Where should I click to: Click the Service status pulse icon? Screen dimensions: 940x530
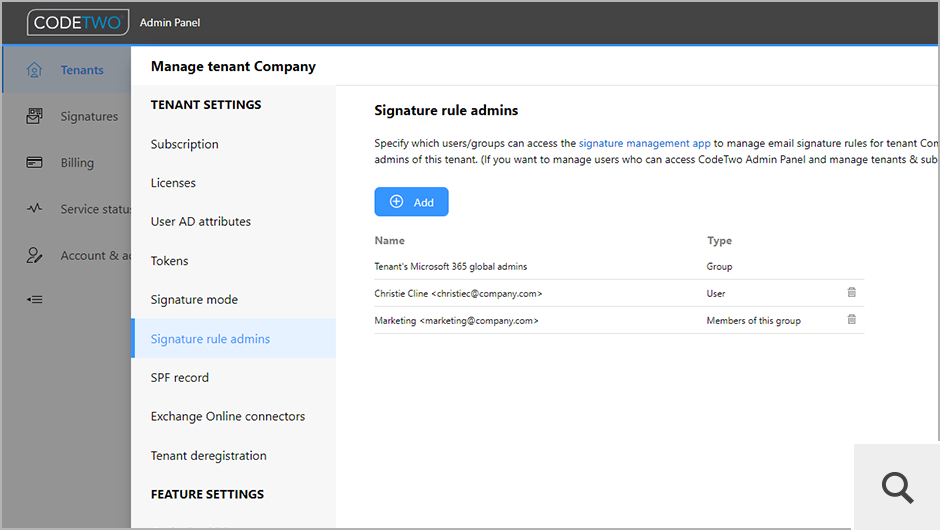[35, 209]
